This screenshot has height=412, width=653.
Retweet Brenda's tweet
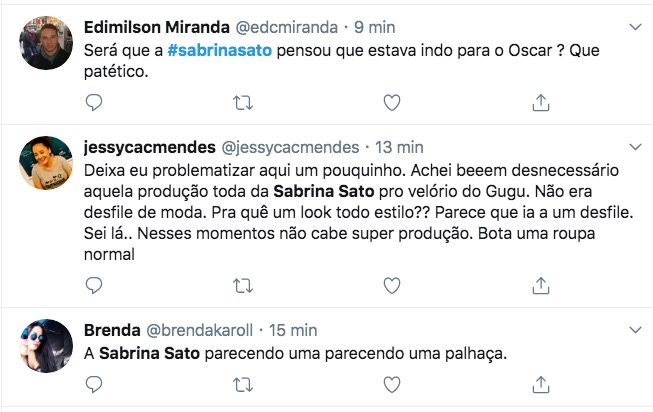pos(242,384)
